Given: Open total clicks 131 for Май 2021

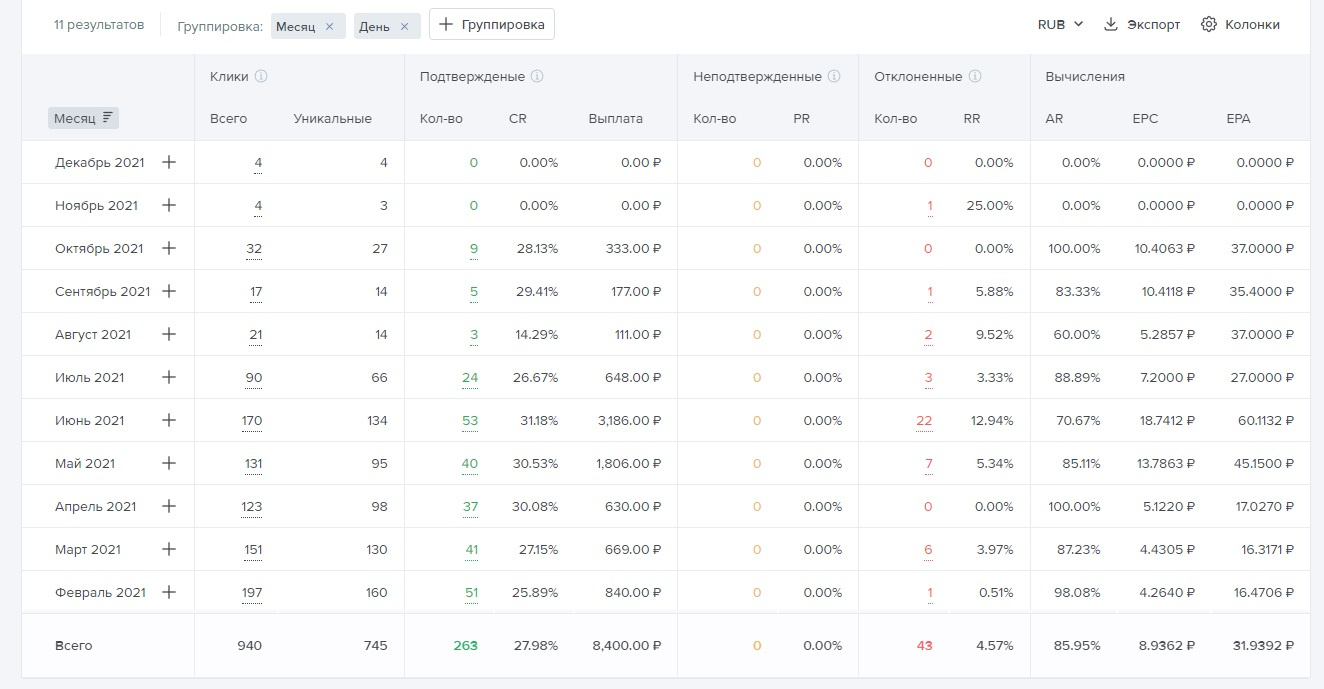Looking at the screenshot, I should (x=252, y=464).
